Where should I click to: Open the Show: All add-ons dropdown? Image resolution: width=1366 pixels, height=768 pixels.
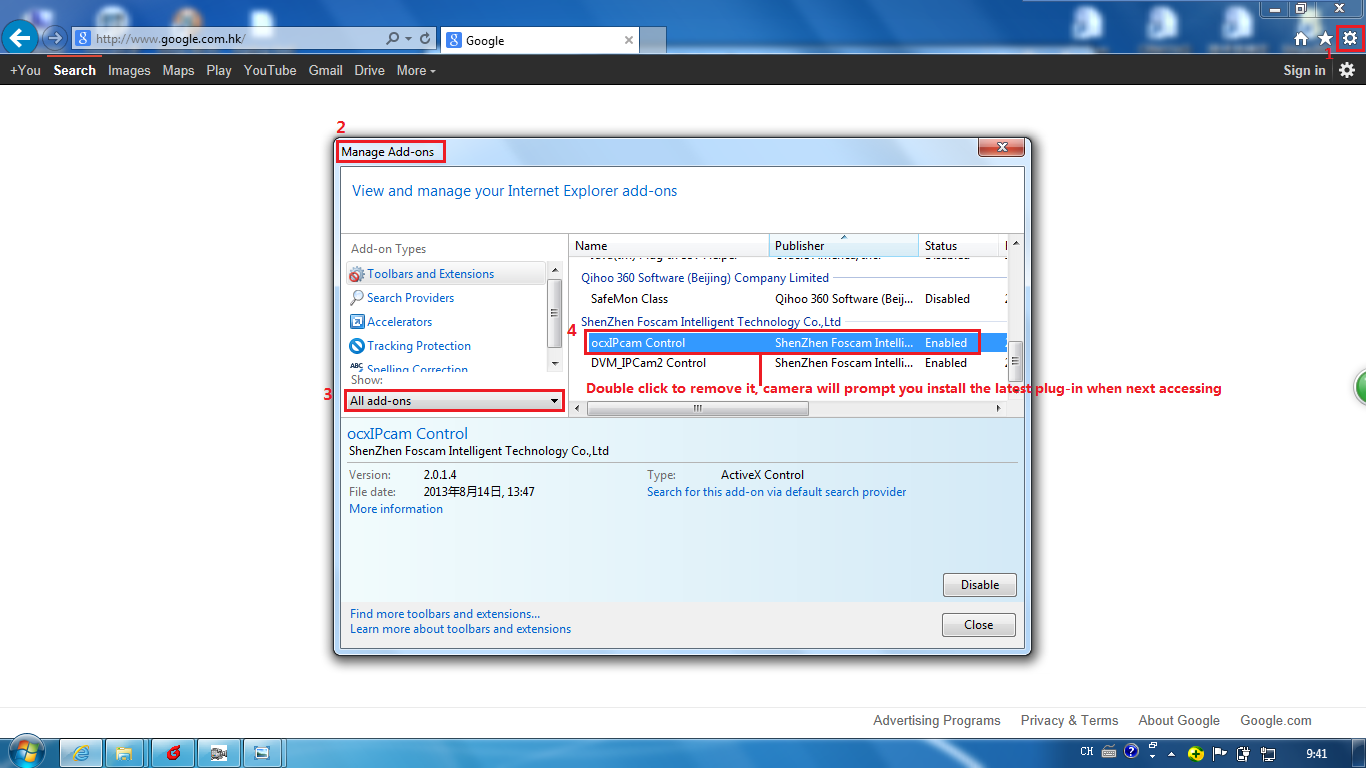click(x=454, y=401)
